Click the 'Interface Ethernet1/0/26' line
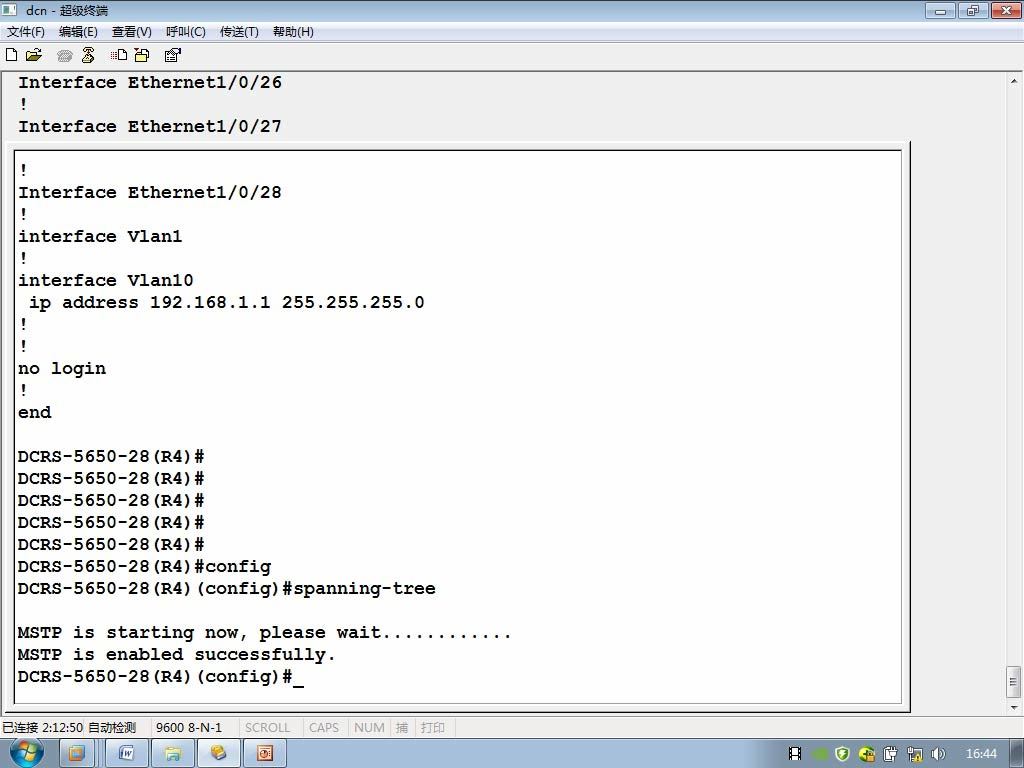Viewport: 1024px width, 768px height. pyautogui.click(x=150, y=82)
